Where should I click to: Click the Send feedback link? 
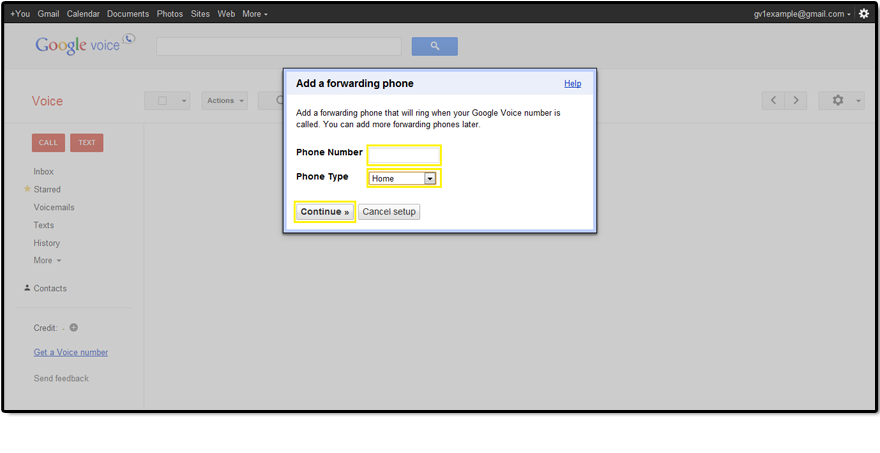[61, 378]
